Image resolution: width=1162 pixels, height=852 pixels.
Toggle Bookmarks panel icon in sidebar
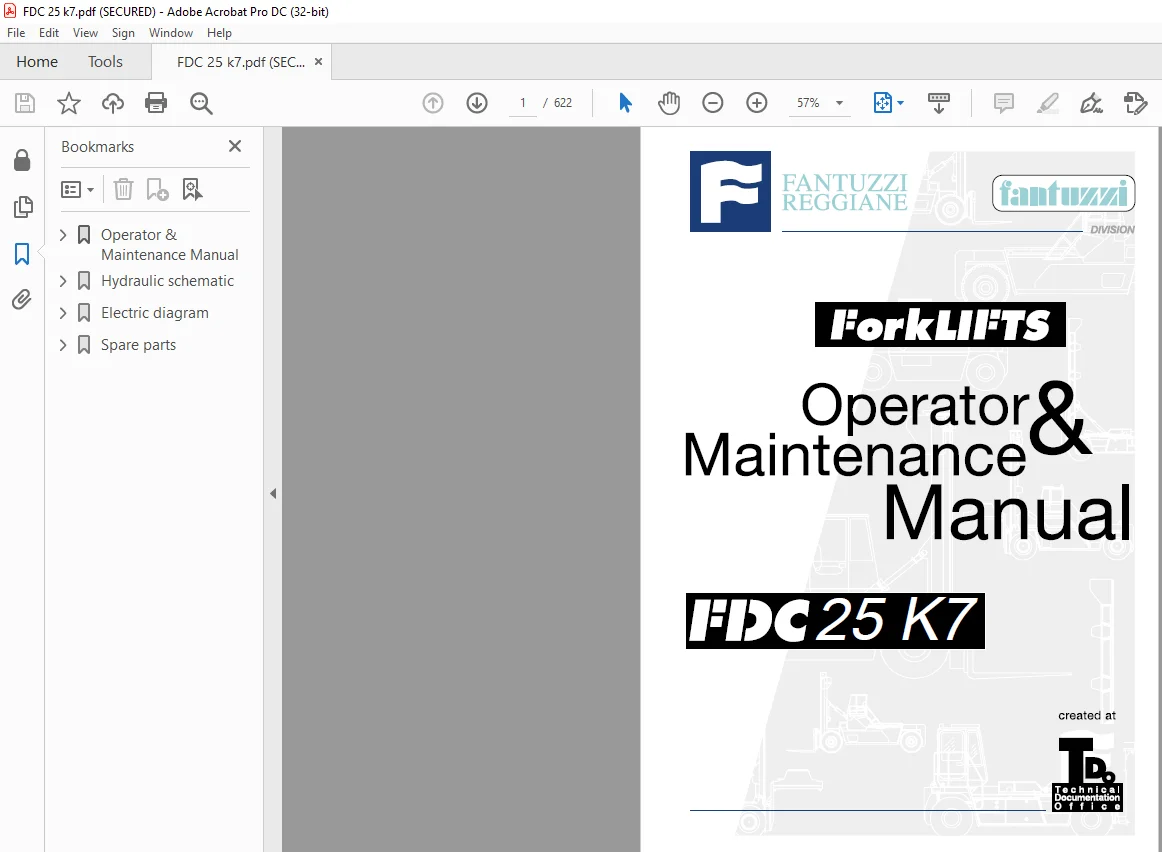coord(22,254)
